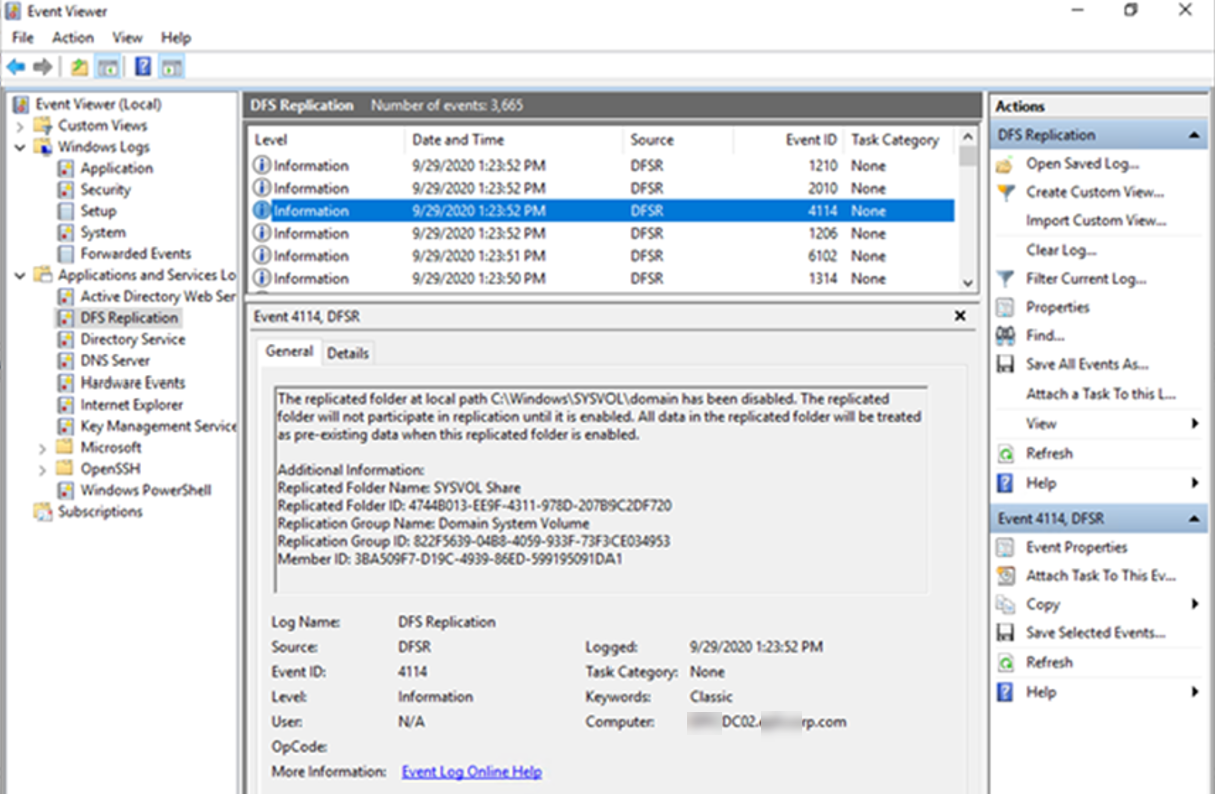
Task: Click the Forward arrow toolbar icon
Action: tap(42, 67)
